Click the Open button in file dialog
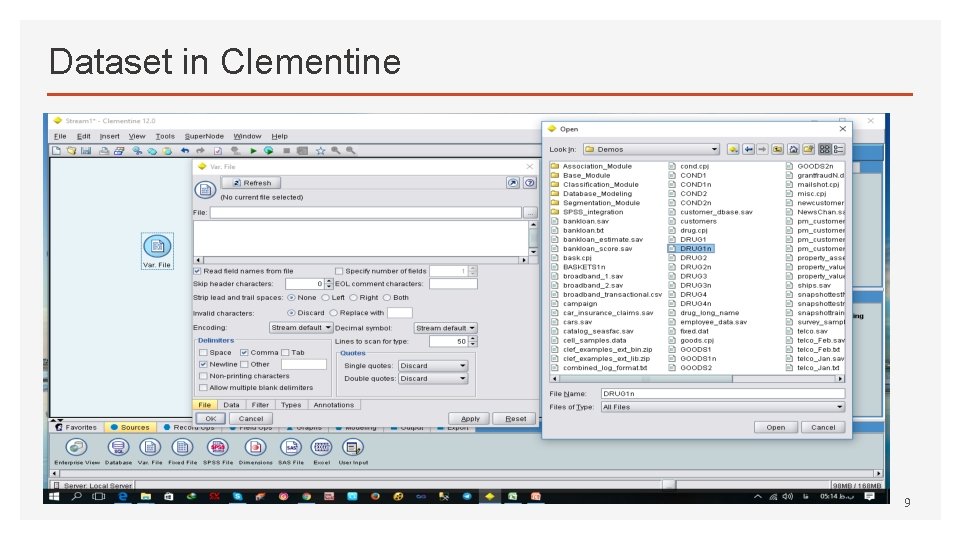 coord(776,427)
